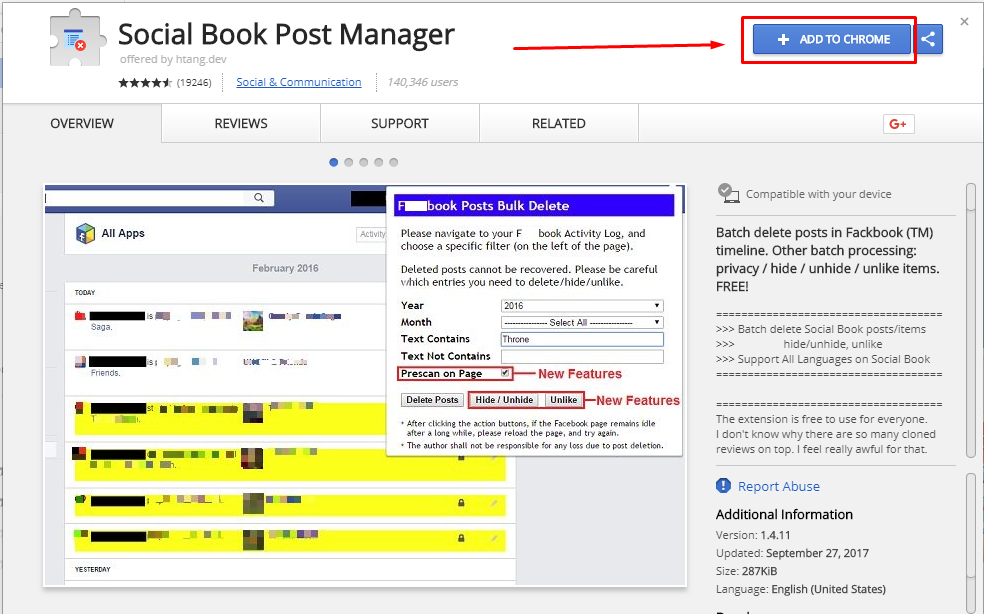
Task: Click the Activity button in the screenshot
Action: coord(372,234)
